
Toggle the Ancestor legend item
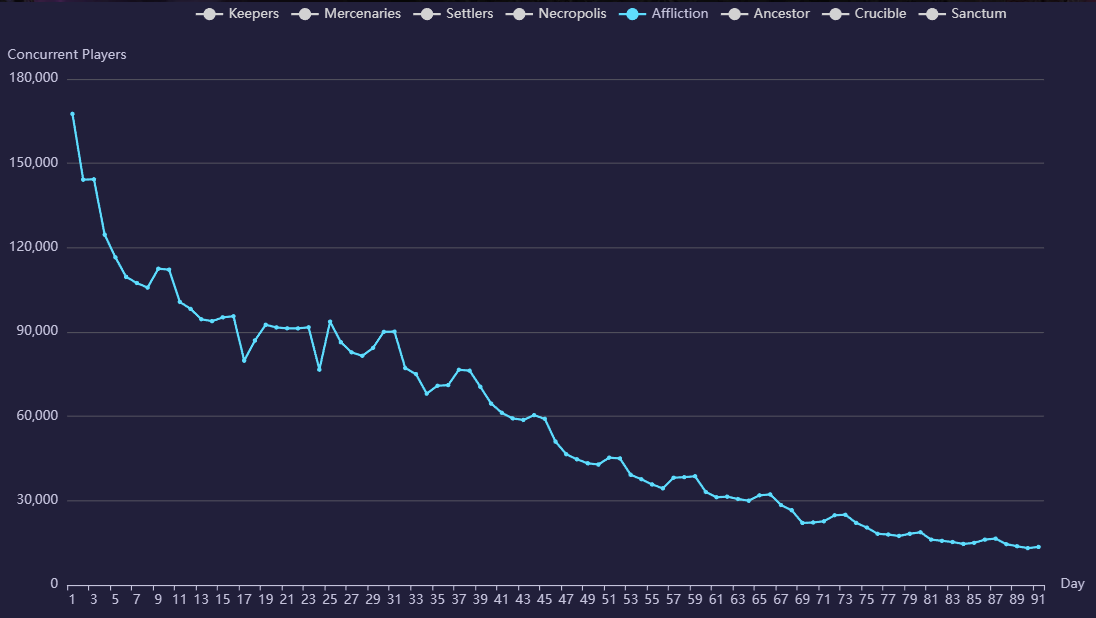point(765,13)
